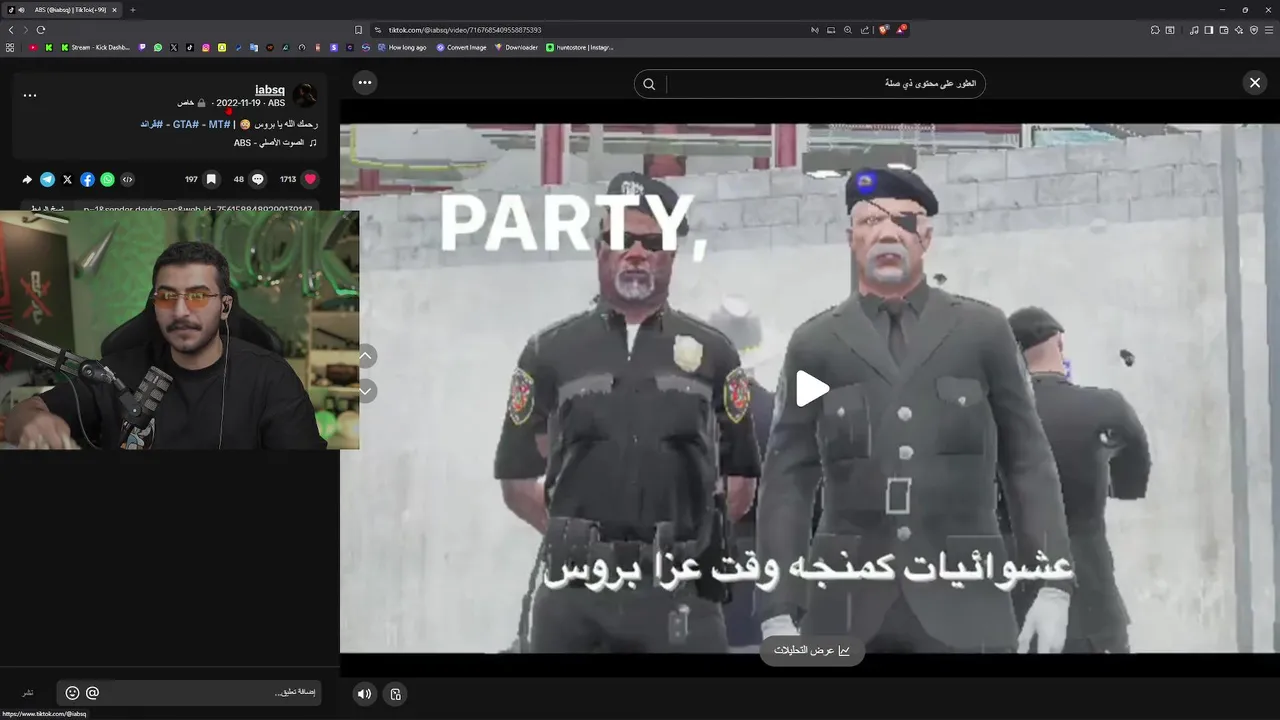Click the browser address bar URL

(x=465, y=30)
